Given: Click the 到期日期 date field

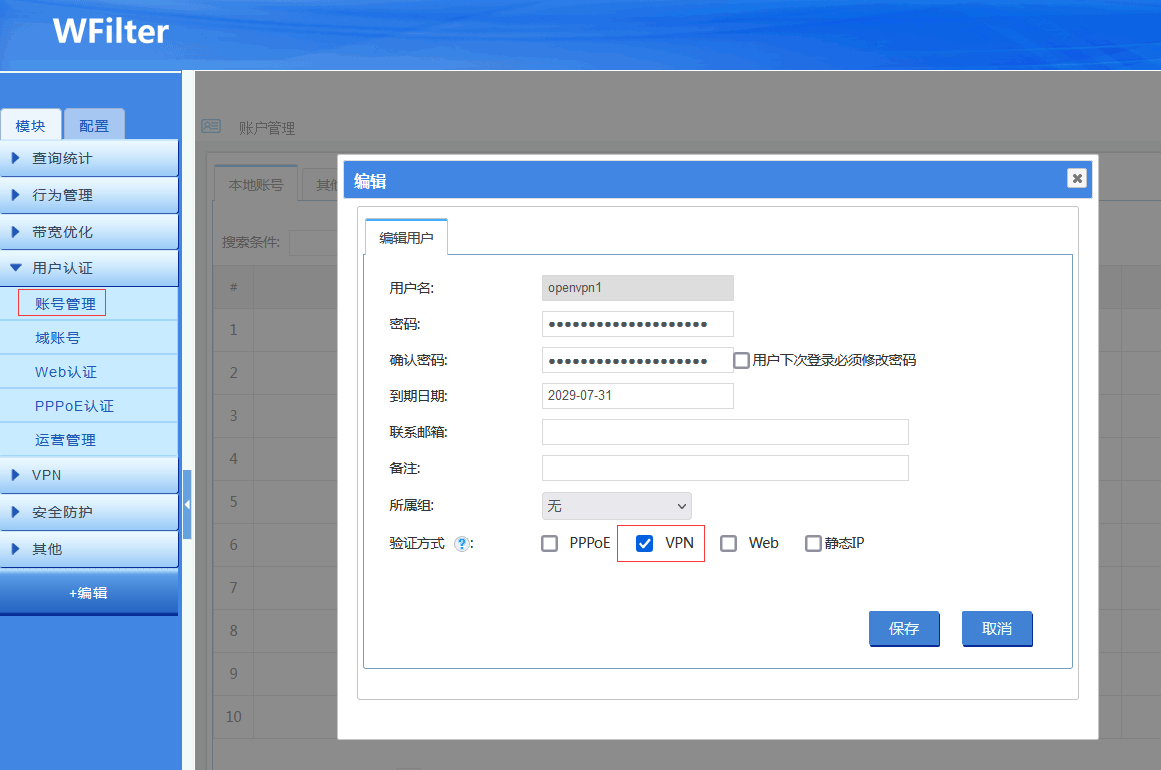Looking at the screenshot, I should (x=637, y=396).
